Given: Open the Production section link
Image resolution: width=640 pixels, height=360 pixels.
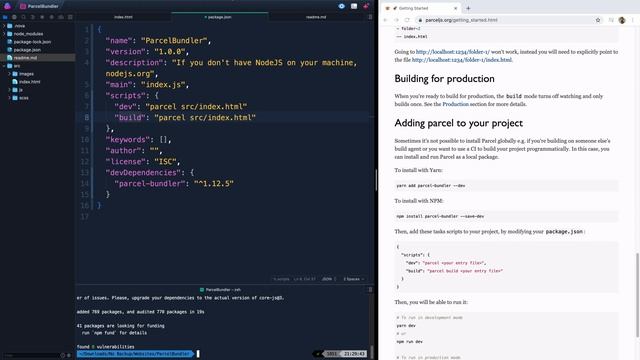Looking at the screenshot, I should click(x=456, y=104).
